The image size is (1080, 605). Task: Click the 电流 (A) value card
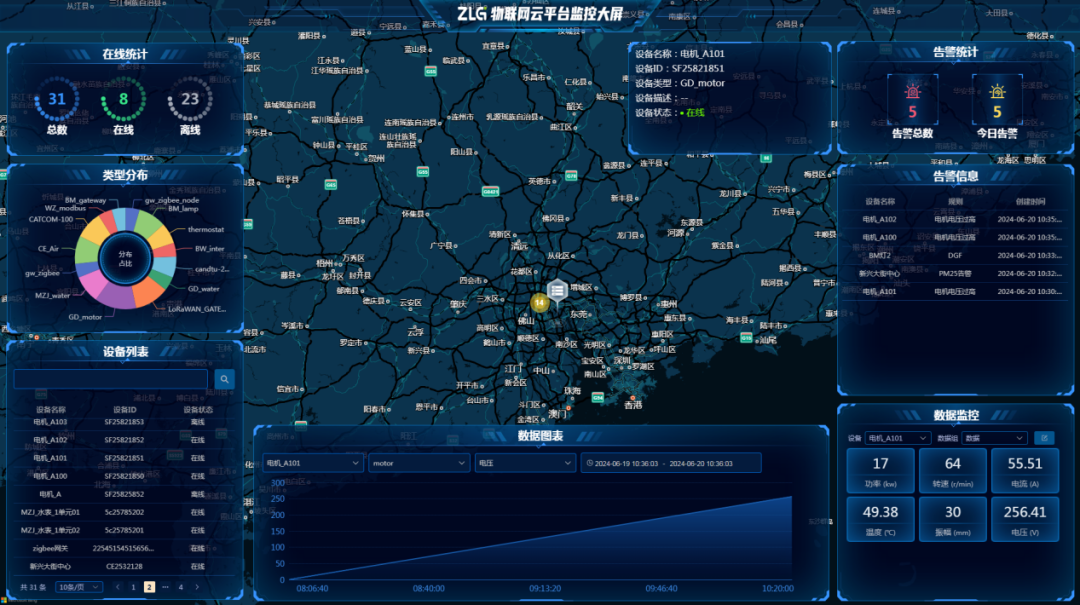click(x=1025, y=471)
